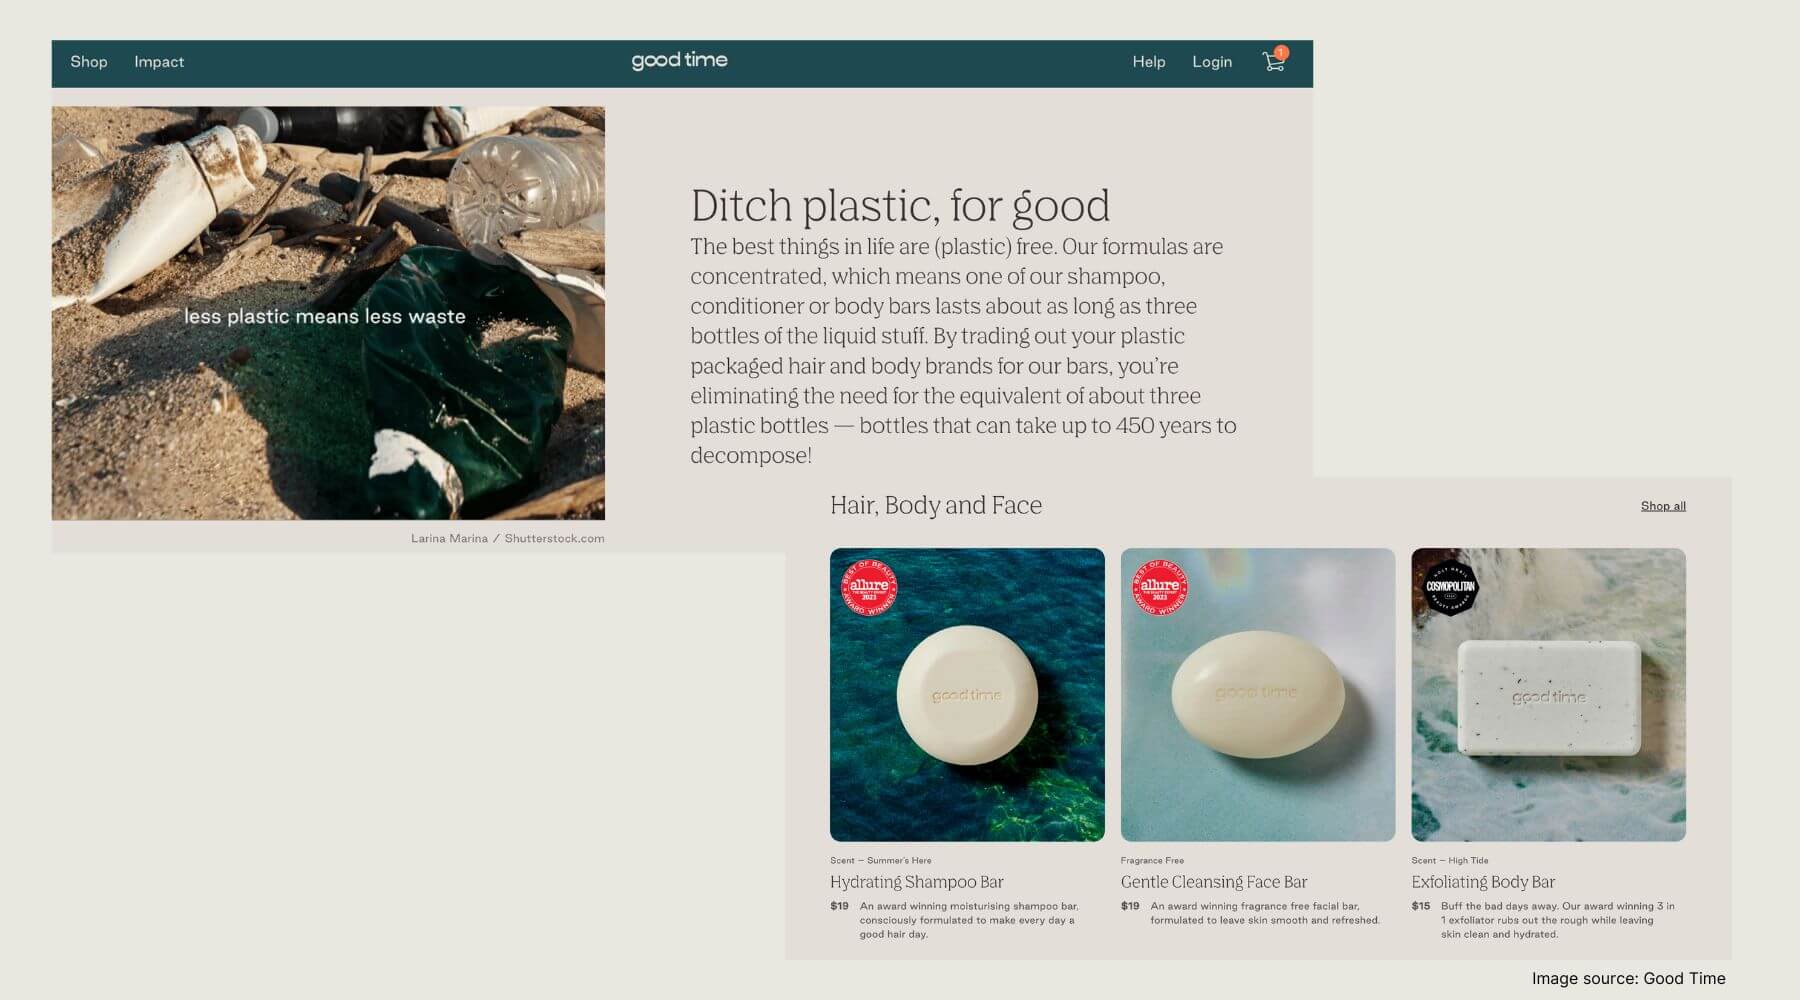1800x1000 pixels.
Task: Open the Gentle Cleansing Face Bar image
Action: pyautogui.click(x=1258, y=694)
